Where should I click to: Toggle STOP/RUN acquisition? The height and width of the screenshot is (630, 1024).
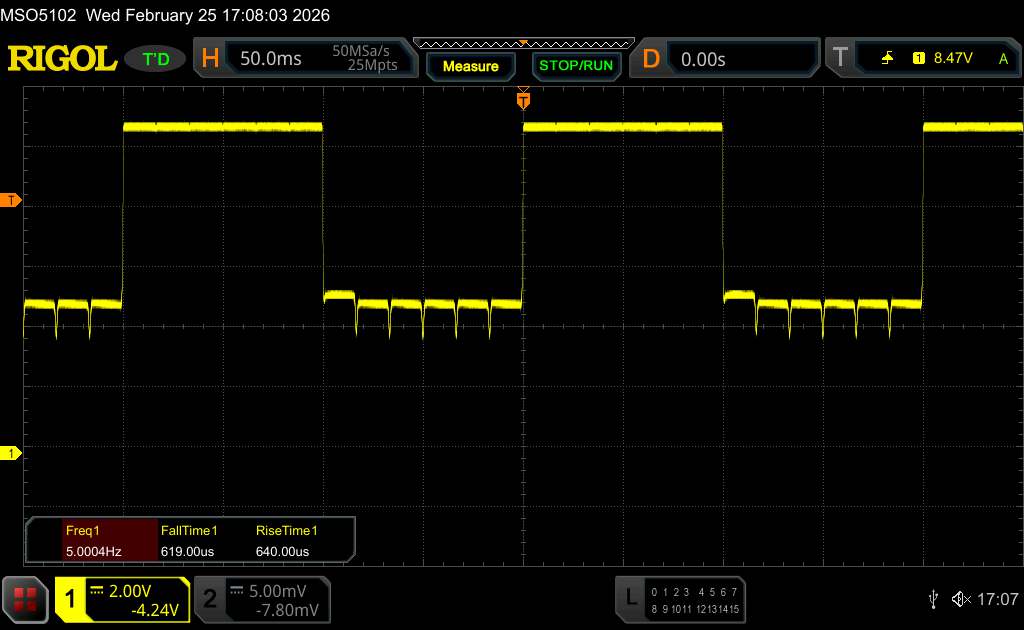tap(574, 66)
